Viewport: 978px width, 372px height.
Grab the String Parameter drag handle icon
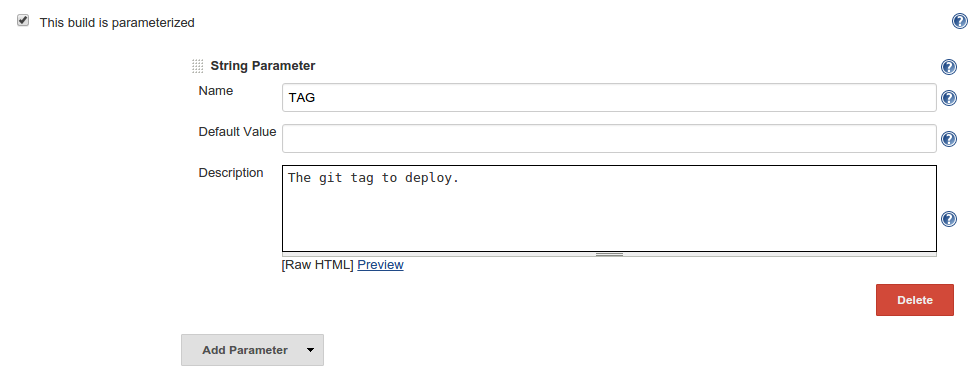198,66
